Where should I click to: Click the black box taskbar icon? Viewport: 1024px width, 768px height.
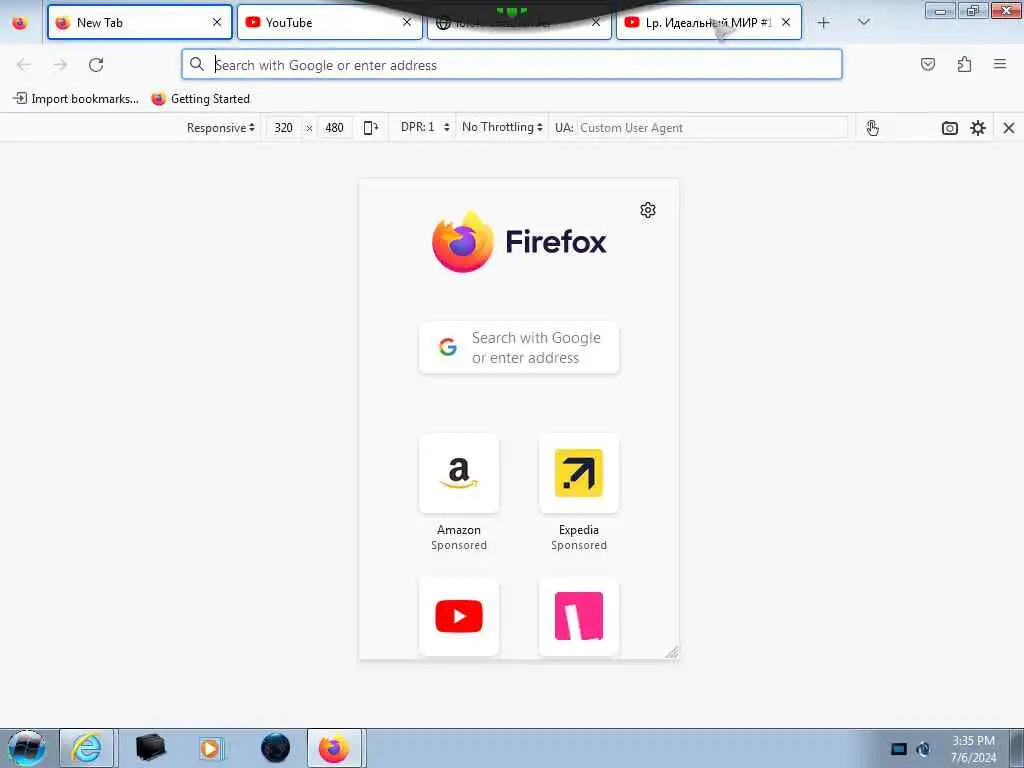150,748
